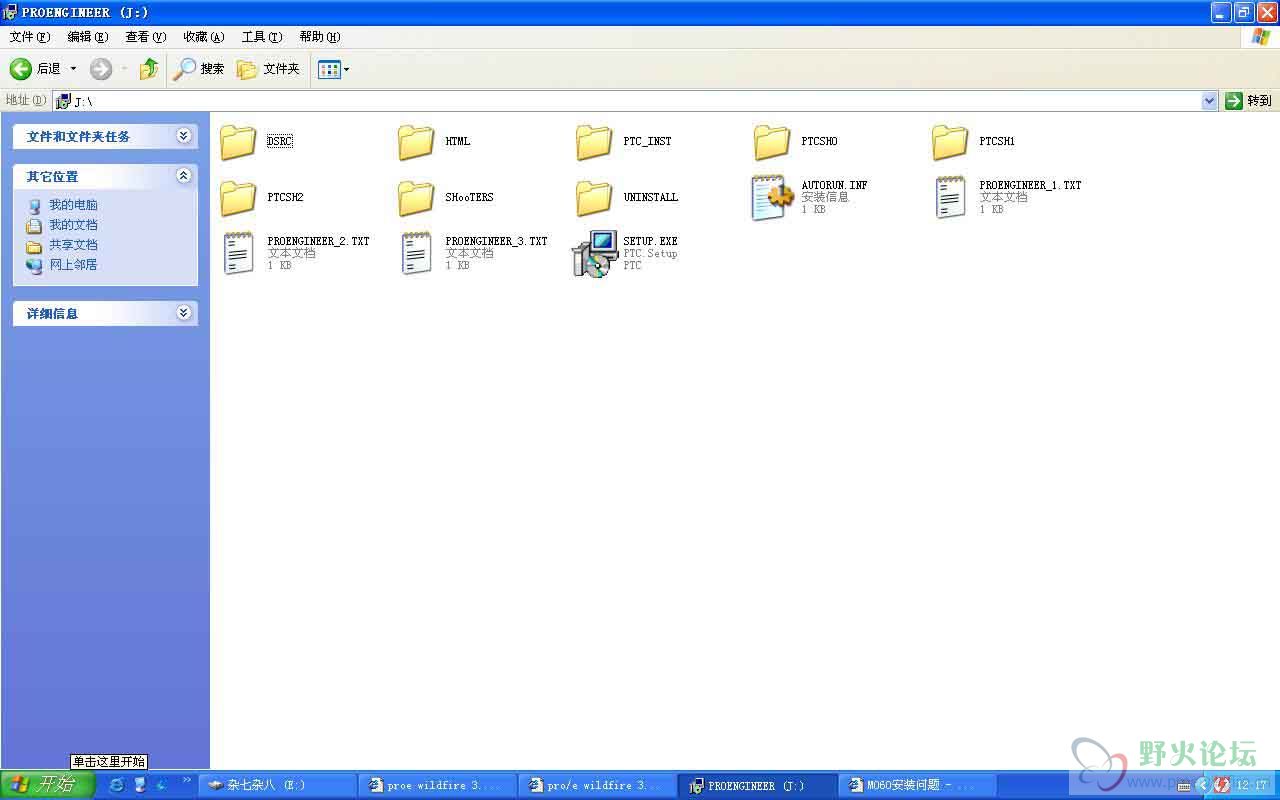
Task: Select the AUTORUN.INF setup information file icon
Action: pos(772,198)
